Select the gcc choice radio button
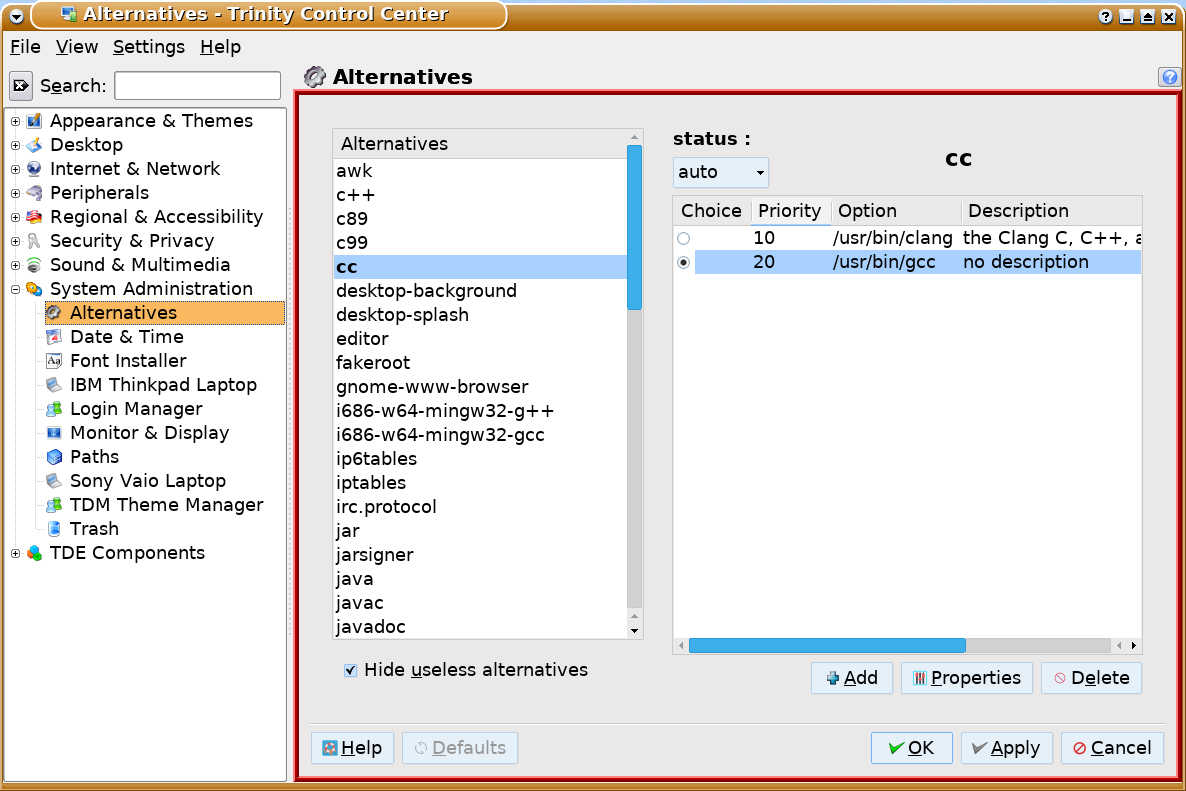 [683, 262]
